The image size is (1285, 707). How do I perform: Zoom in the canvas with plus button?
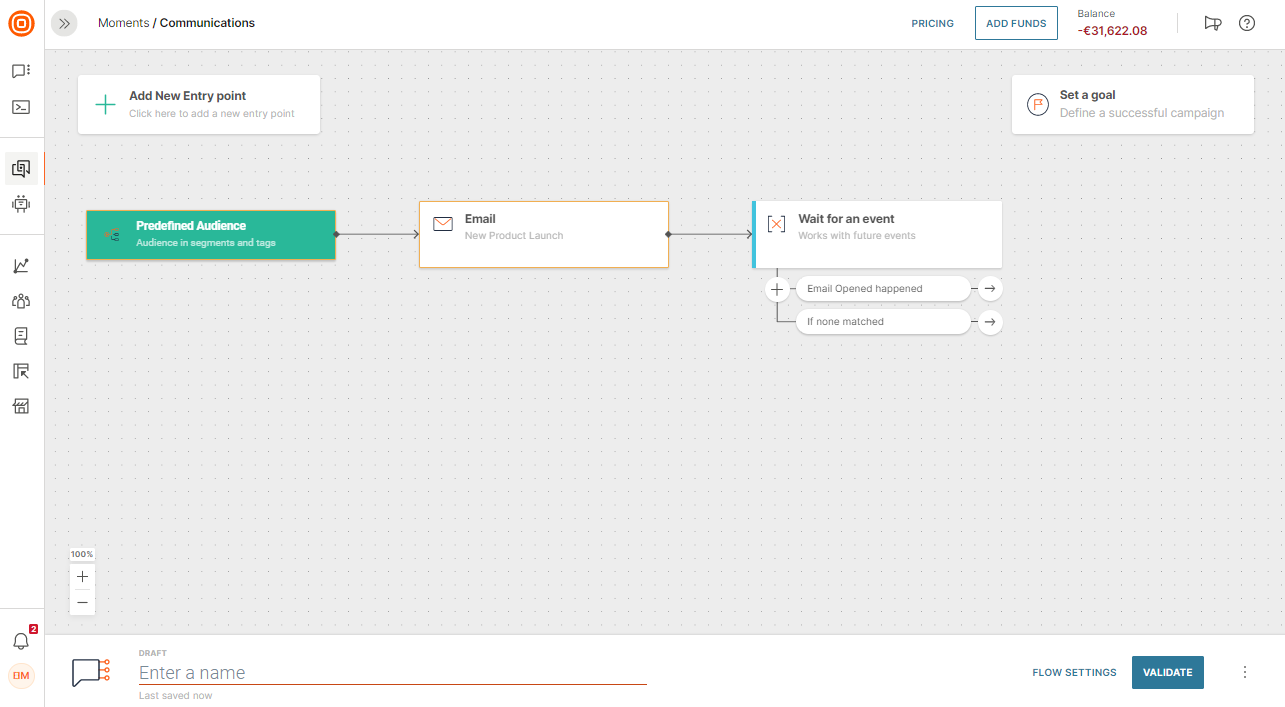[83, 577]
